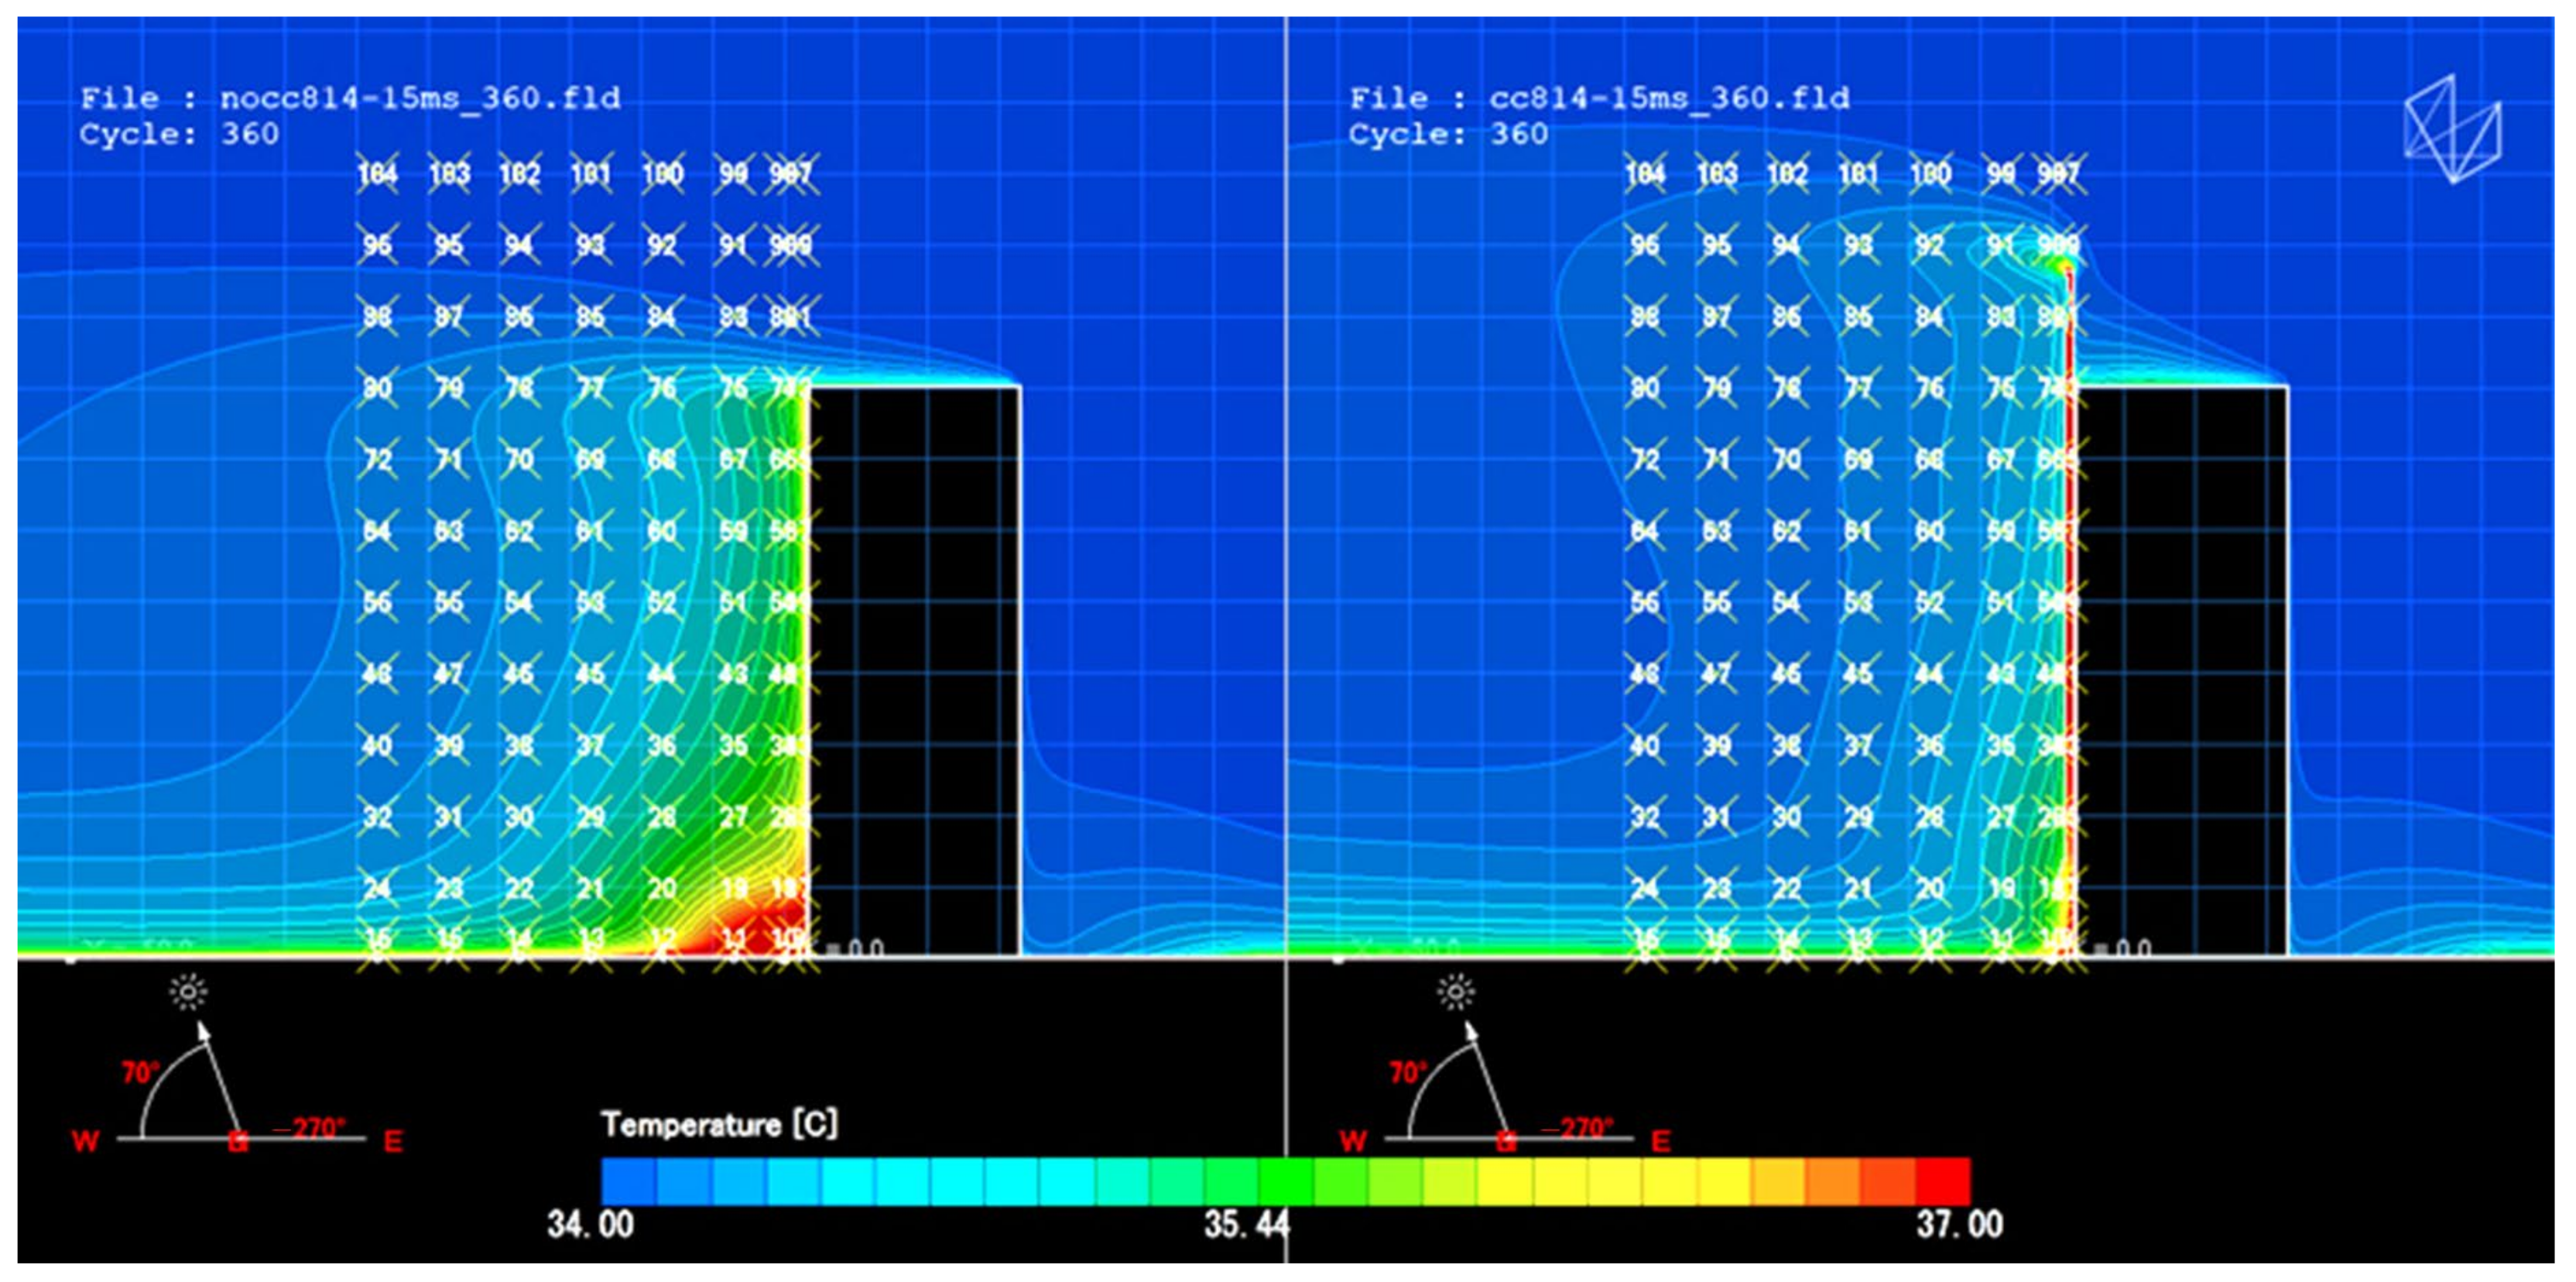Click the red 70° angle label in left panel
This screenshot has height=1282, width=2576.
[x=139, y=1073]
